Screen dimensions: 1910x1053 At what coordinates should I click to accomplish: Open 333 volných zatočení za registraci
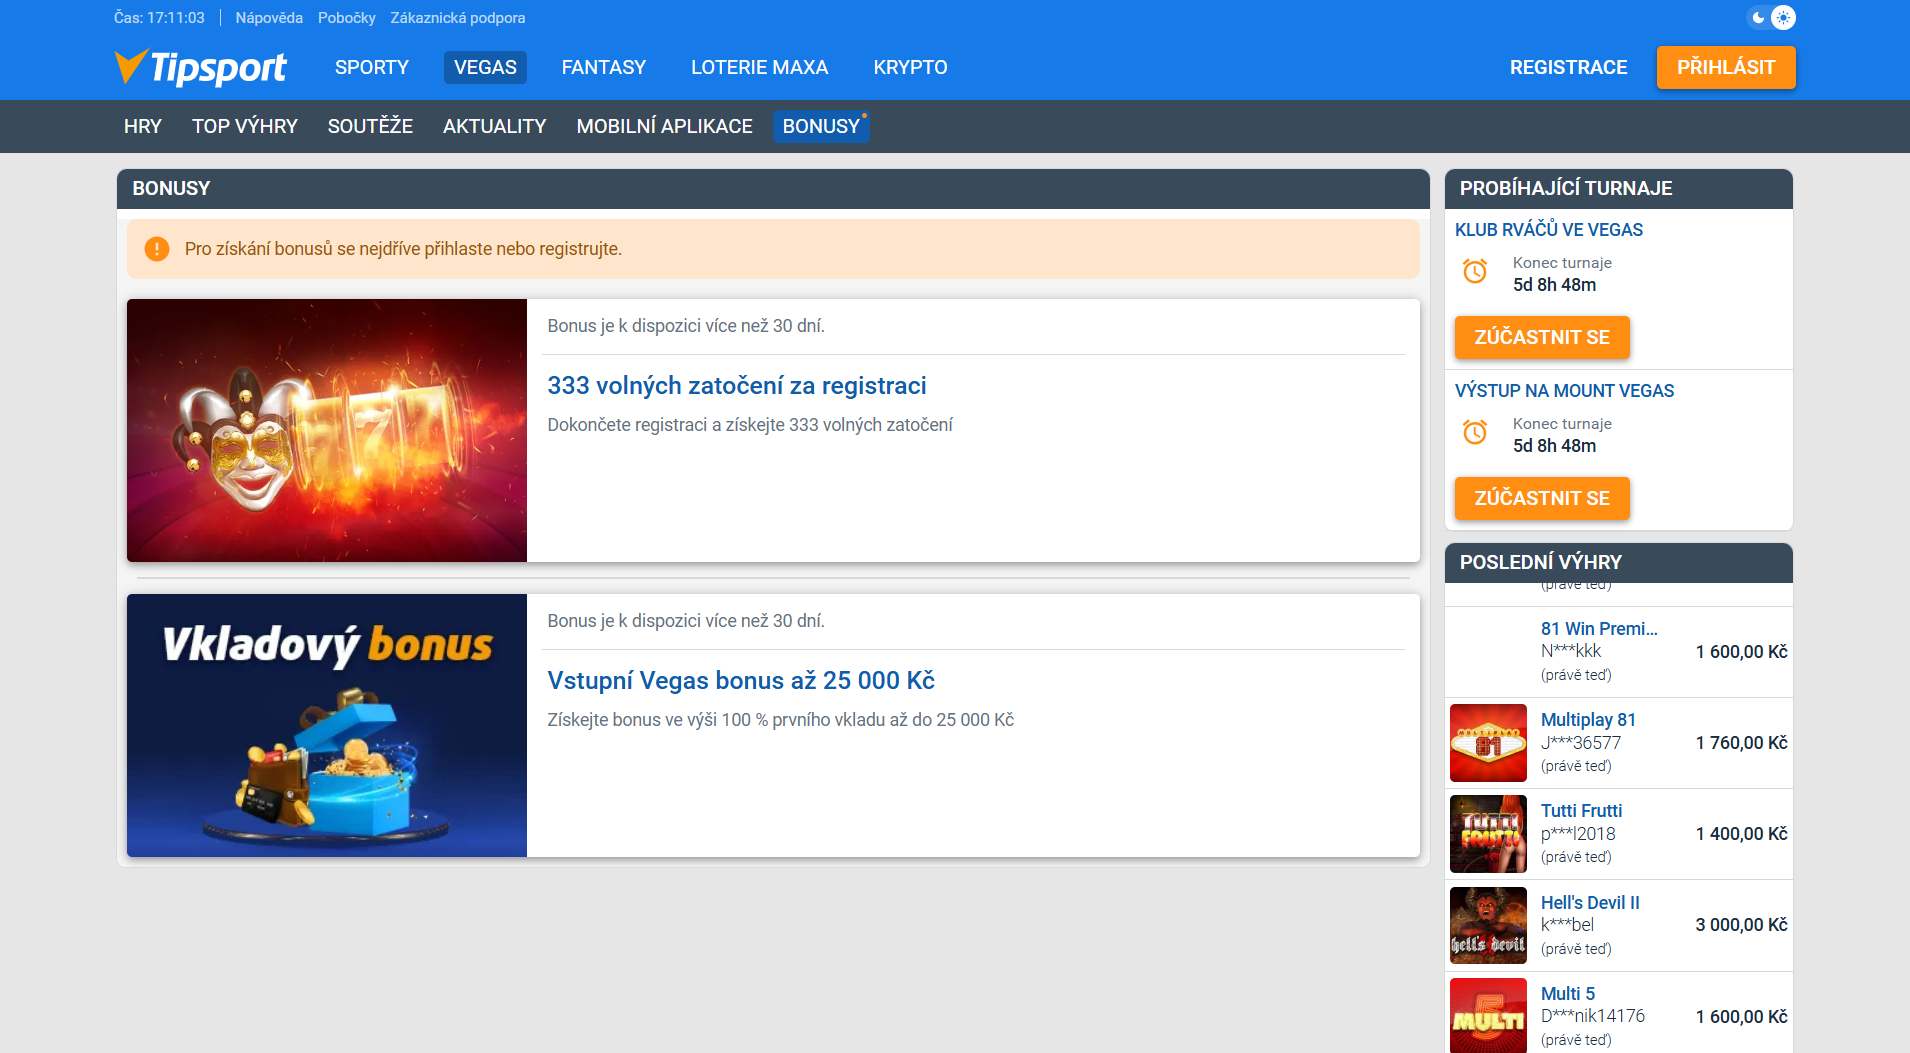(x=737, y=385)
